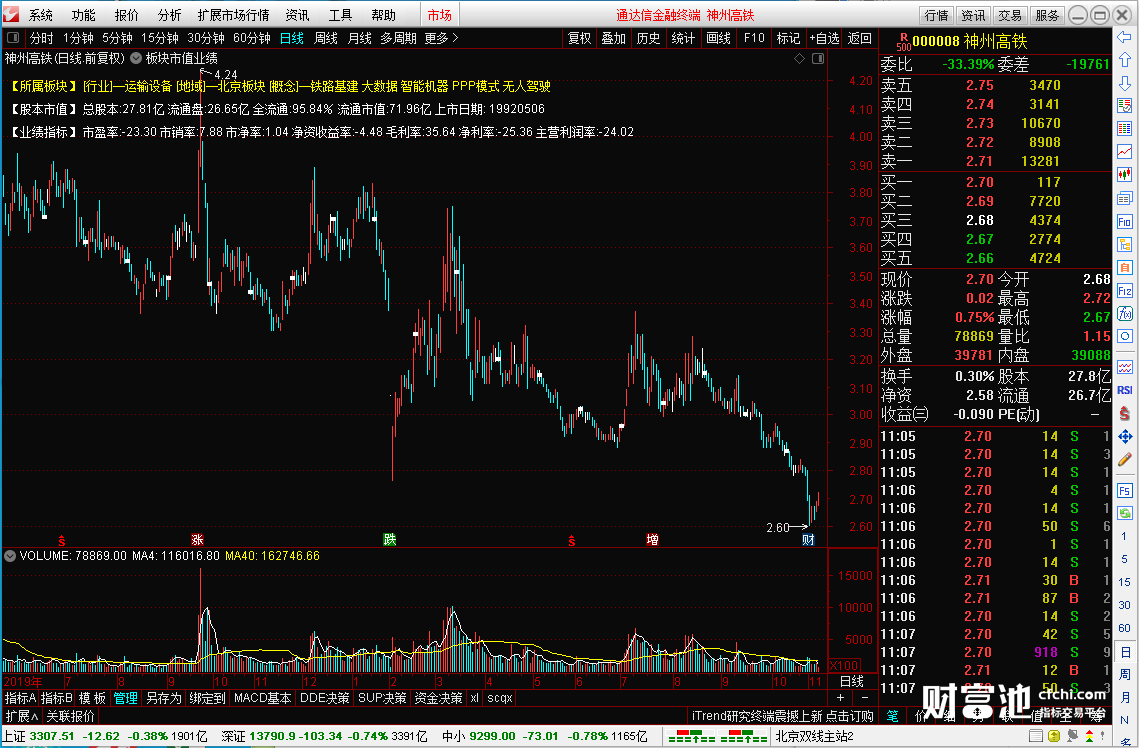Image resolution: width=1139 pixels, height=748 pixels.
Task: Open the VOLUME indicator dropdown arrow
Action: tap(10, 556)
